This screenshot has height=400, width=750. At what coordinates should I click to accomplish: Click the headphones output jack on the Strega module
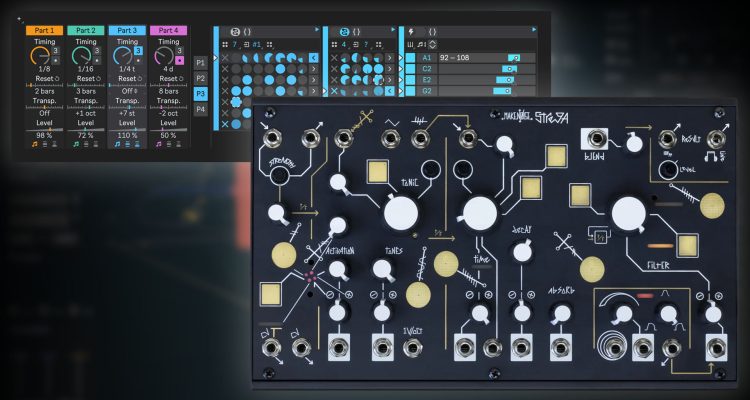pyautogui.click(x=716, y=139)
